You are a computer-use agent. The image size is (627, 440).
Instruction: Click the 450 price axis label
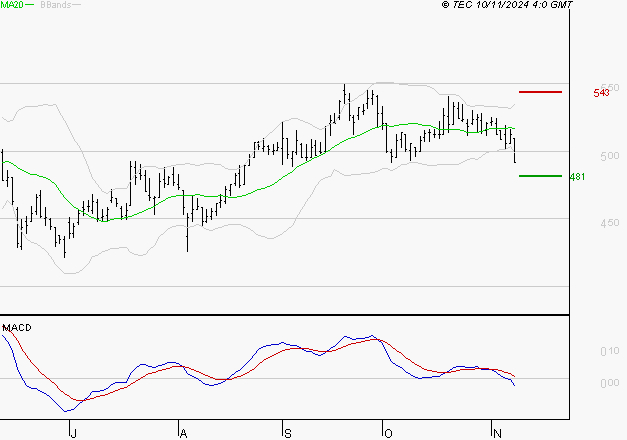pos(609,223)
